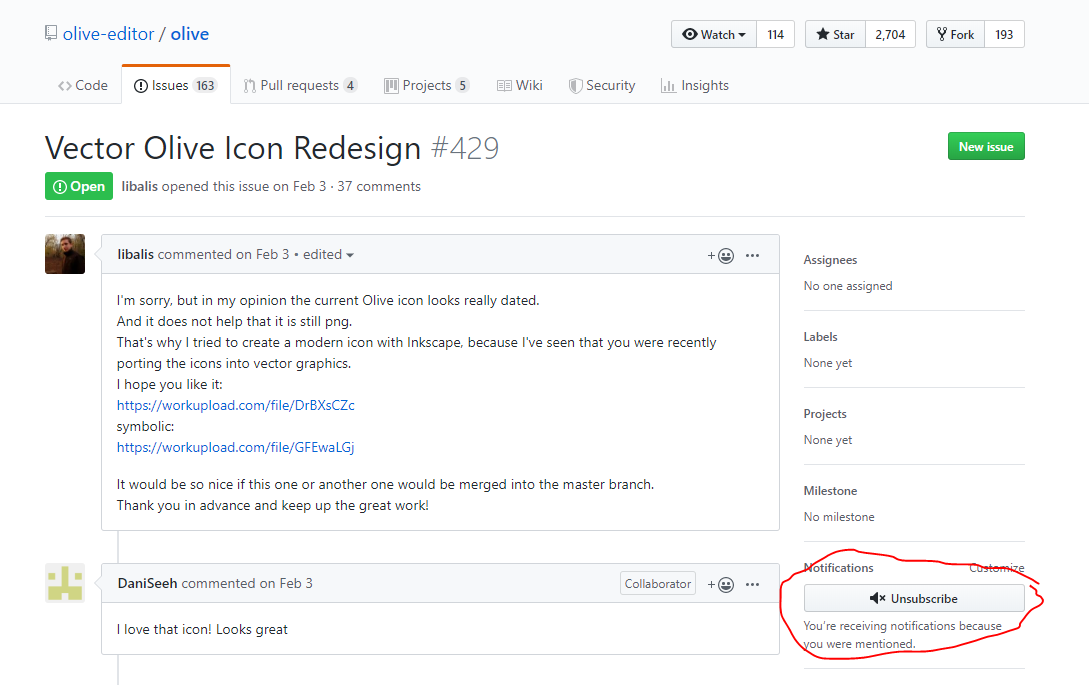Open libalis avatar picture
The image size is (1089, 685).
point(65,254)
